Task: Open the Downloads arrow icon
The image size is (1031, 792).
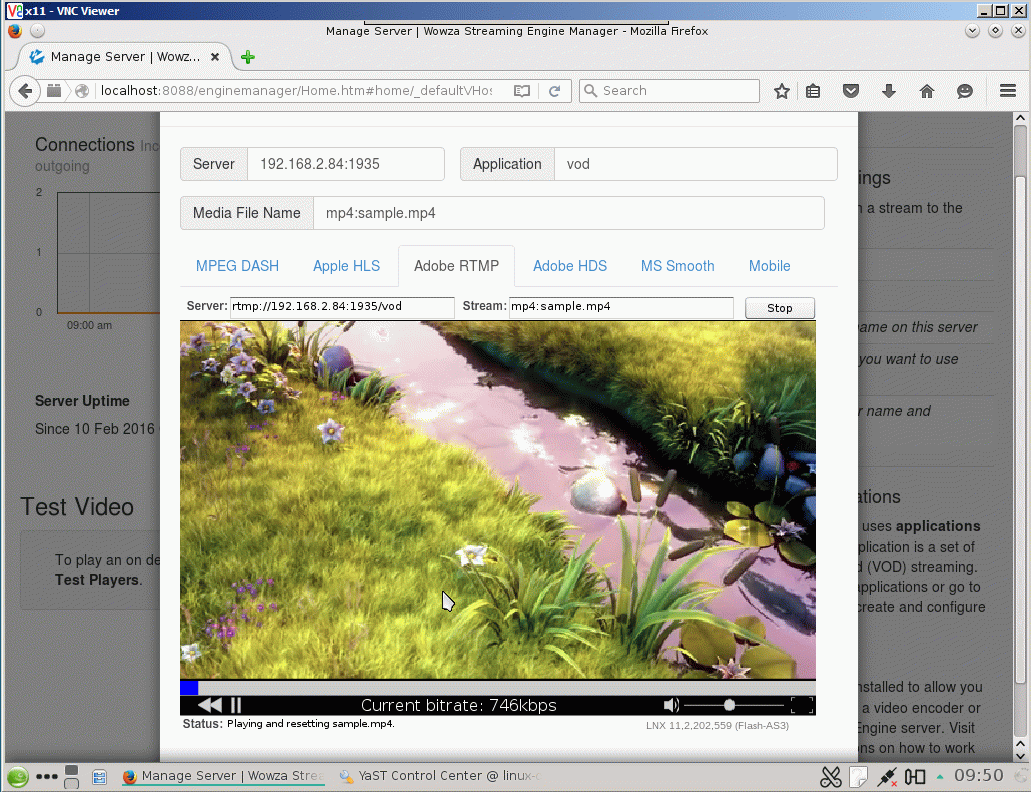Action: click(888, 91)
